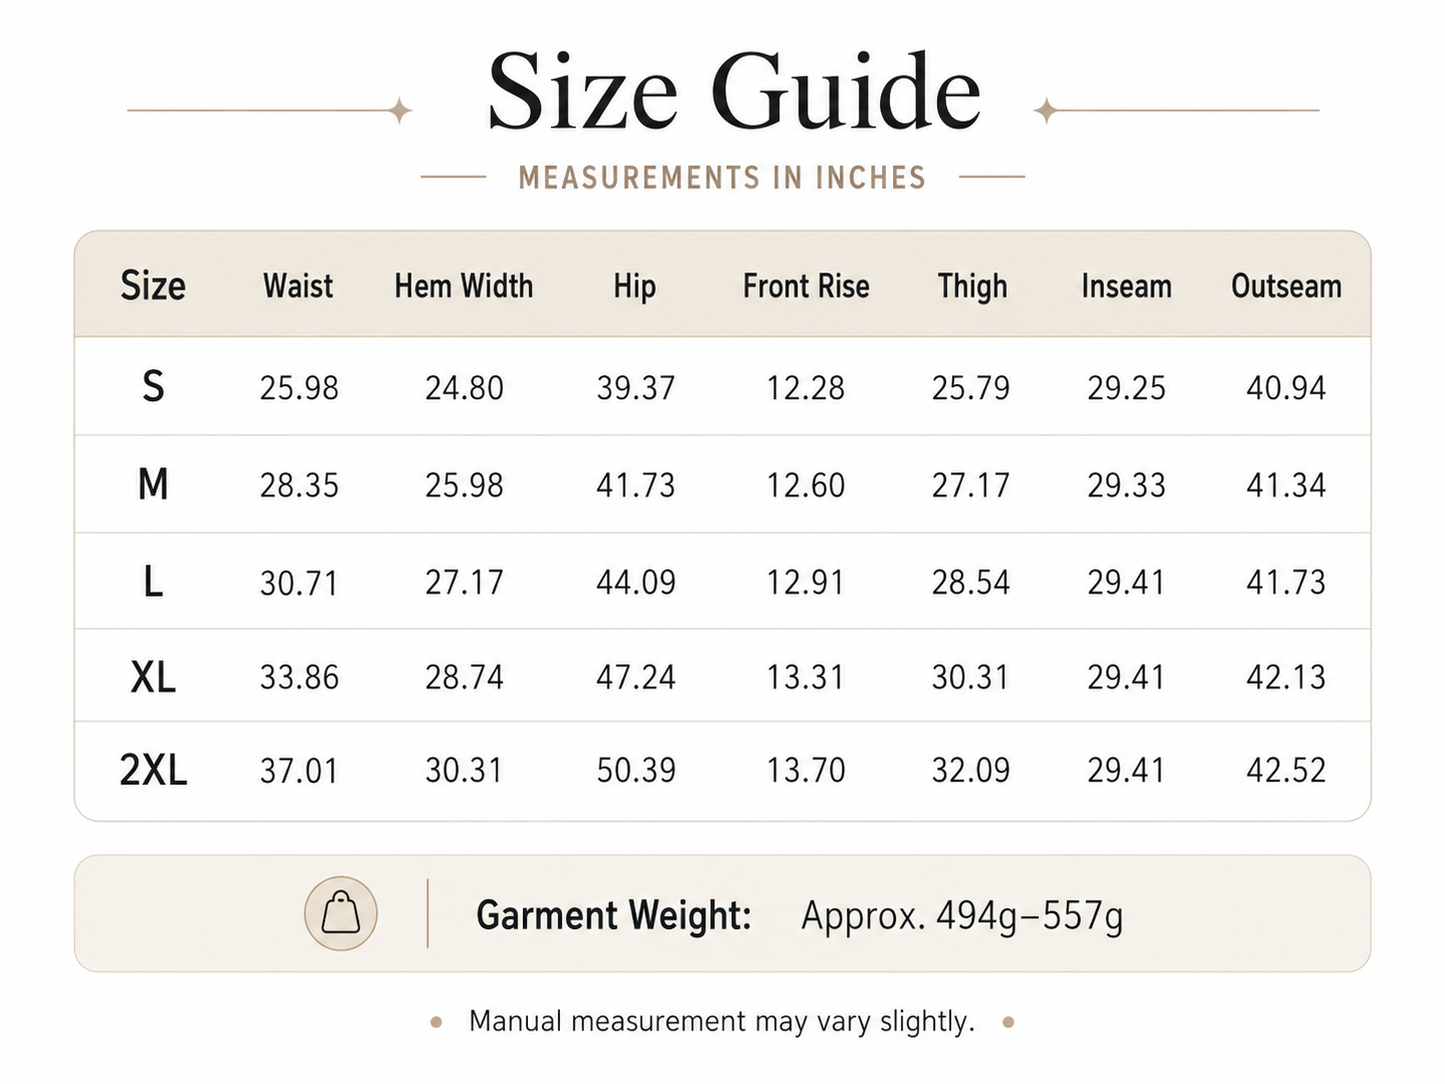The width and height of the screenshot is (1445, 1084).
Task: Select the S size row label
Action: pos(153,386)
